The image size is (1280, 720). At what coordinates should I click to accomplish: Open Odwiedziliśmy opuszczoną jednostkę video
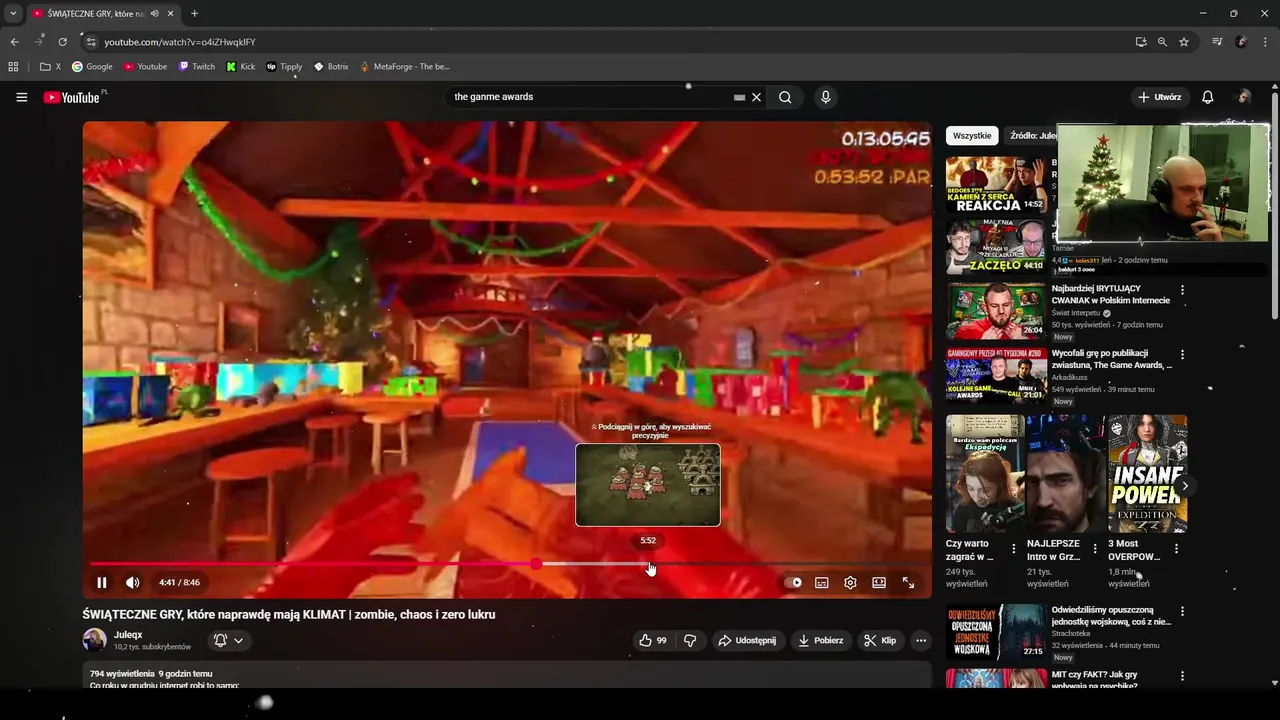point(996,631)
